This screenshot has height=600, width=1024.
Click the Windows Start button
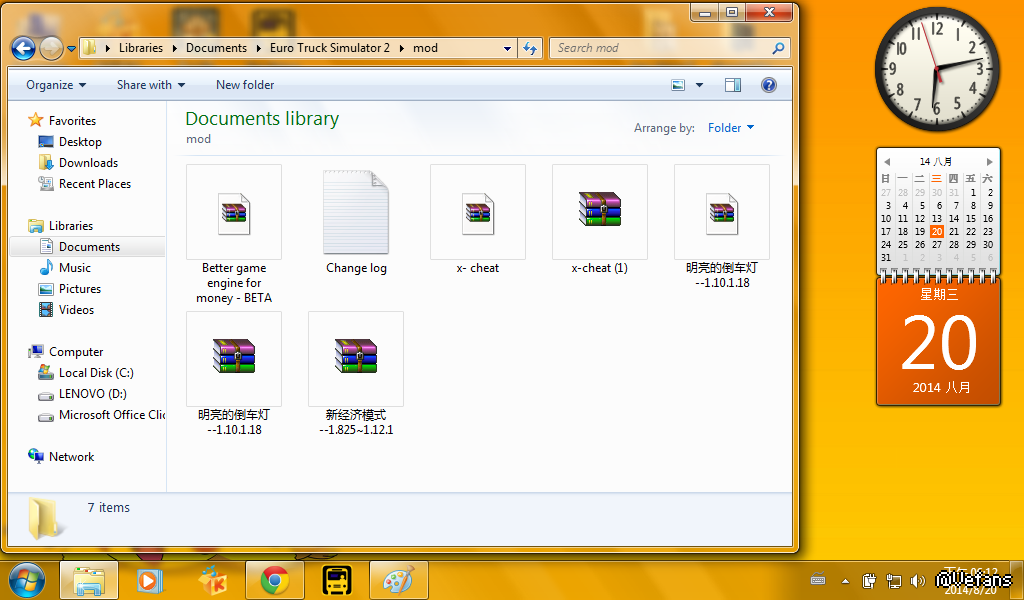click(26, 580)
